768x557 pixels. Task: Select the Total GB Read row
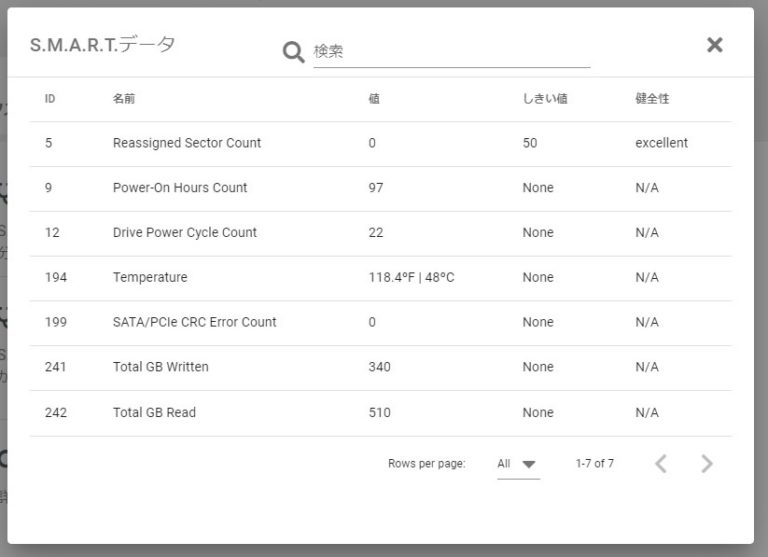(154, 412)
